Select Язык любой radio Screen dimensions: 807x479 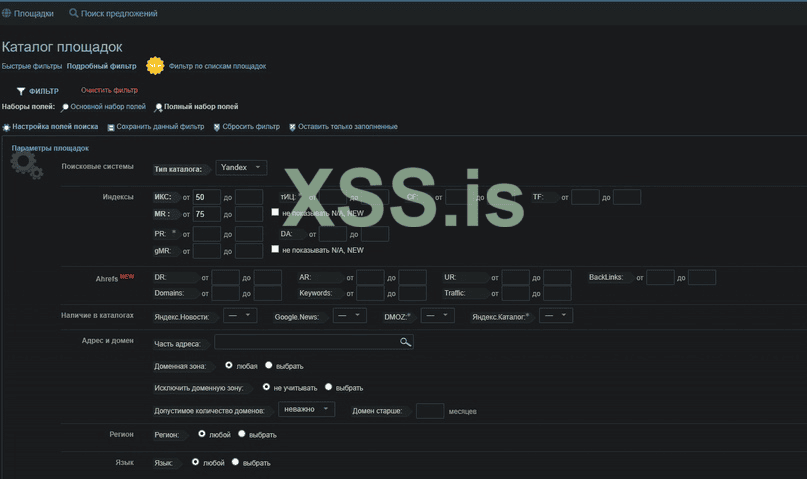196,462
